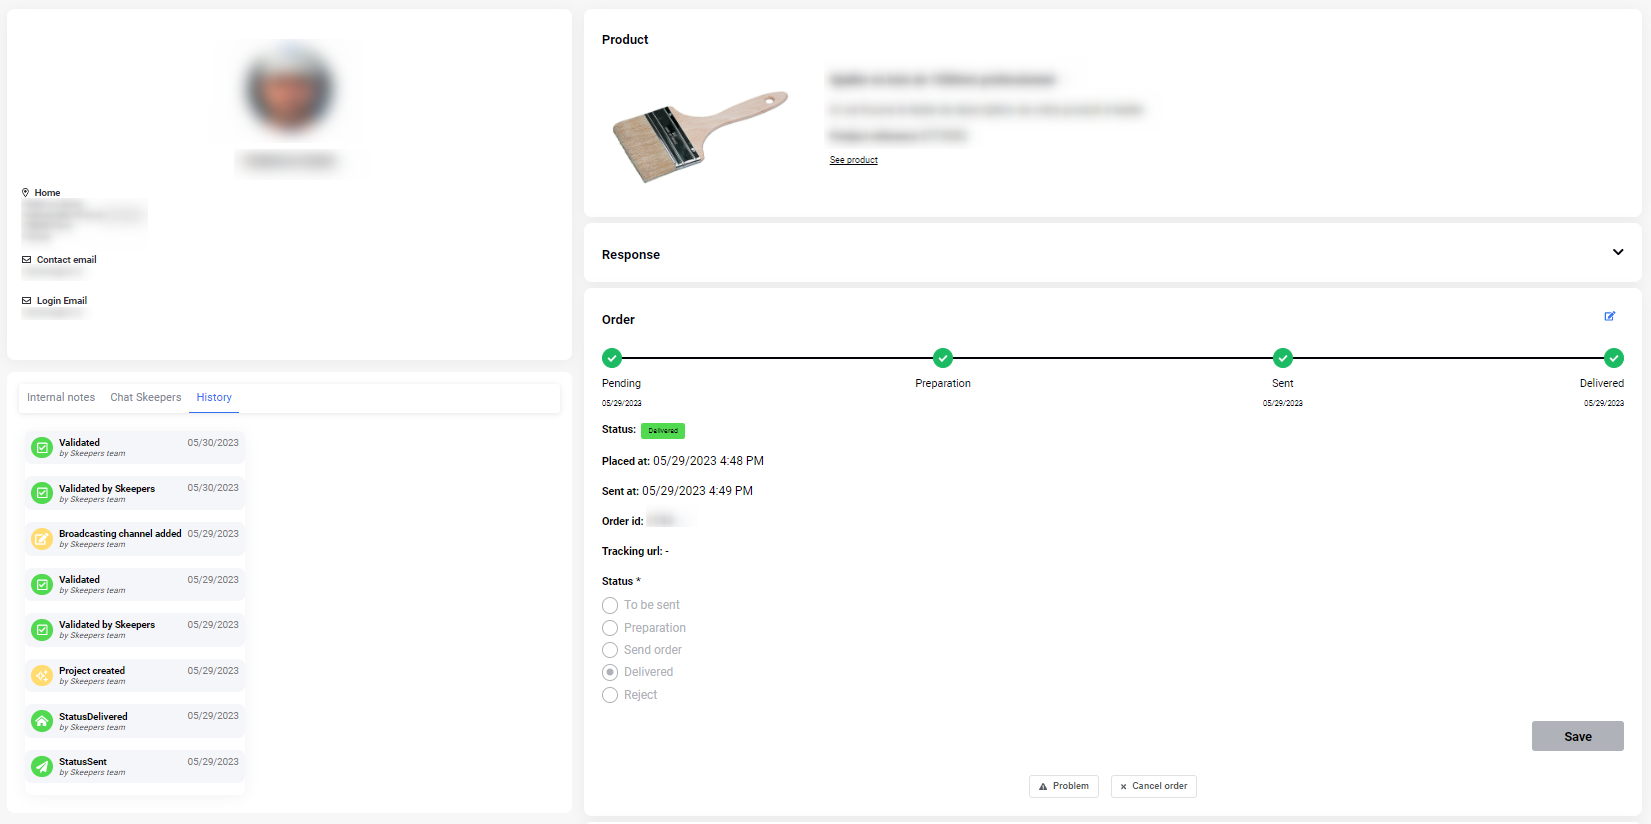Viewport: 1651px width, 824px height.
Task: Click the paintbrush product thumbnail
Action: 699,137
